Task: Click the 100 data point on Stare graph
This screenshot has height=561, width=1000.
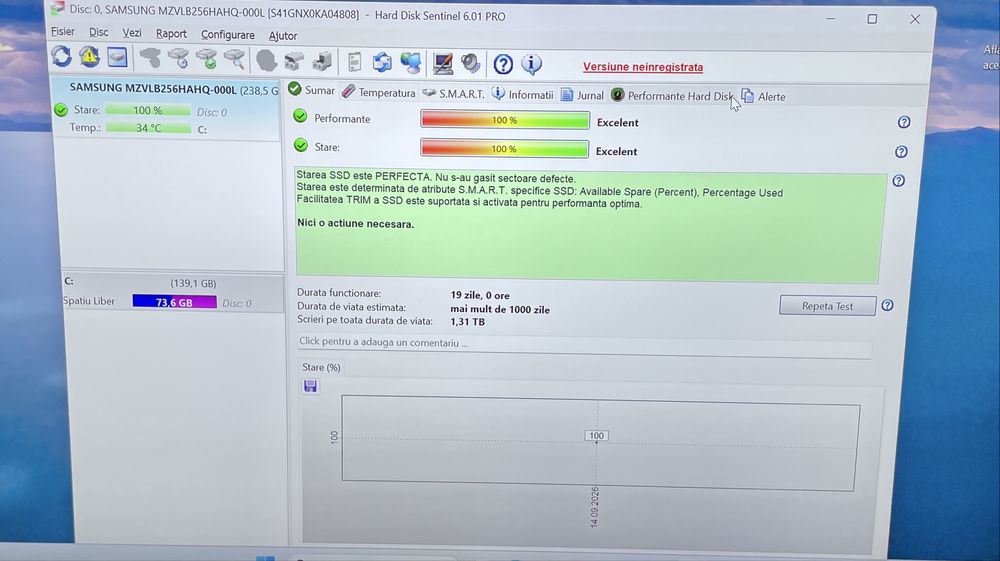Action: [x=596, y=436]
